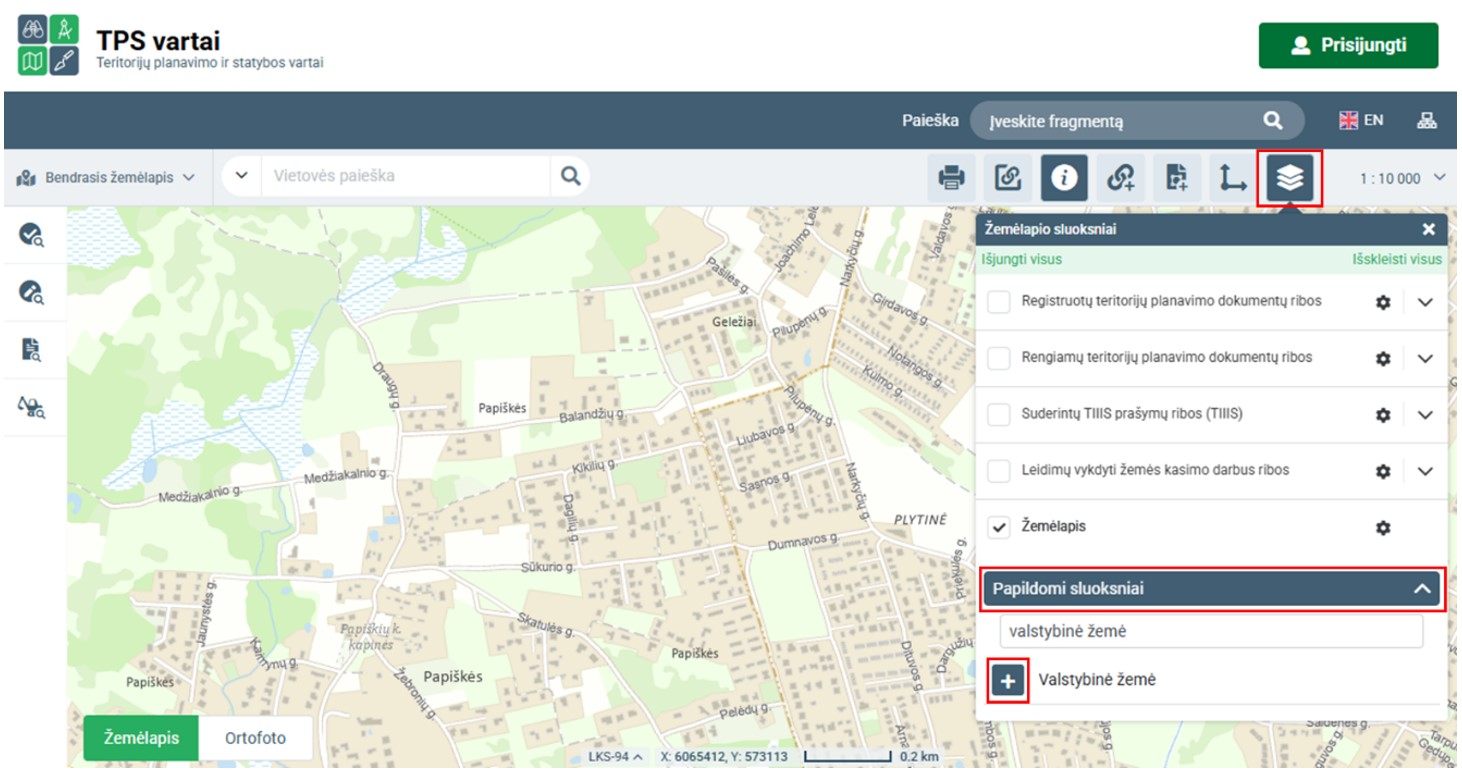
Task: Click the magnifier in Paieška field
Action: coord(1272,121)
